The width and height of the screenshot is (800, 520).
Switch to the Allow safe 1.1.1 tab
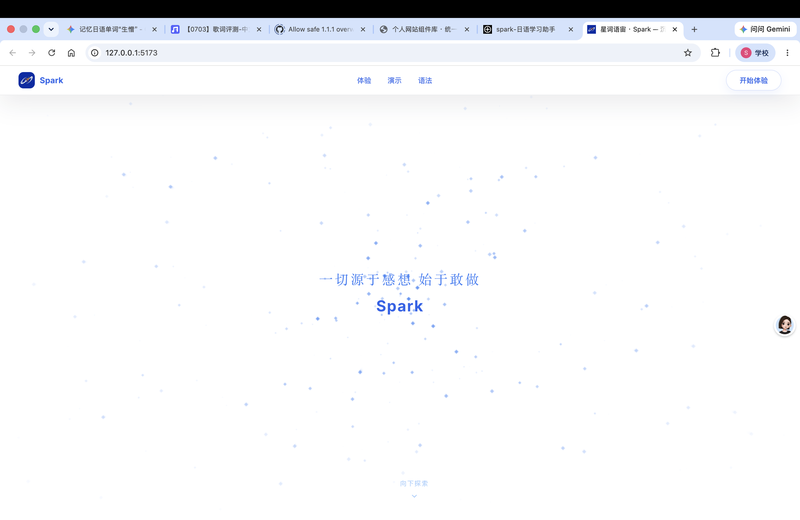pyautogui.click(x=321, y=29)
